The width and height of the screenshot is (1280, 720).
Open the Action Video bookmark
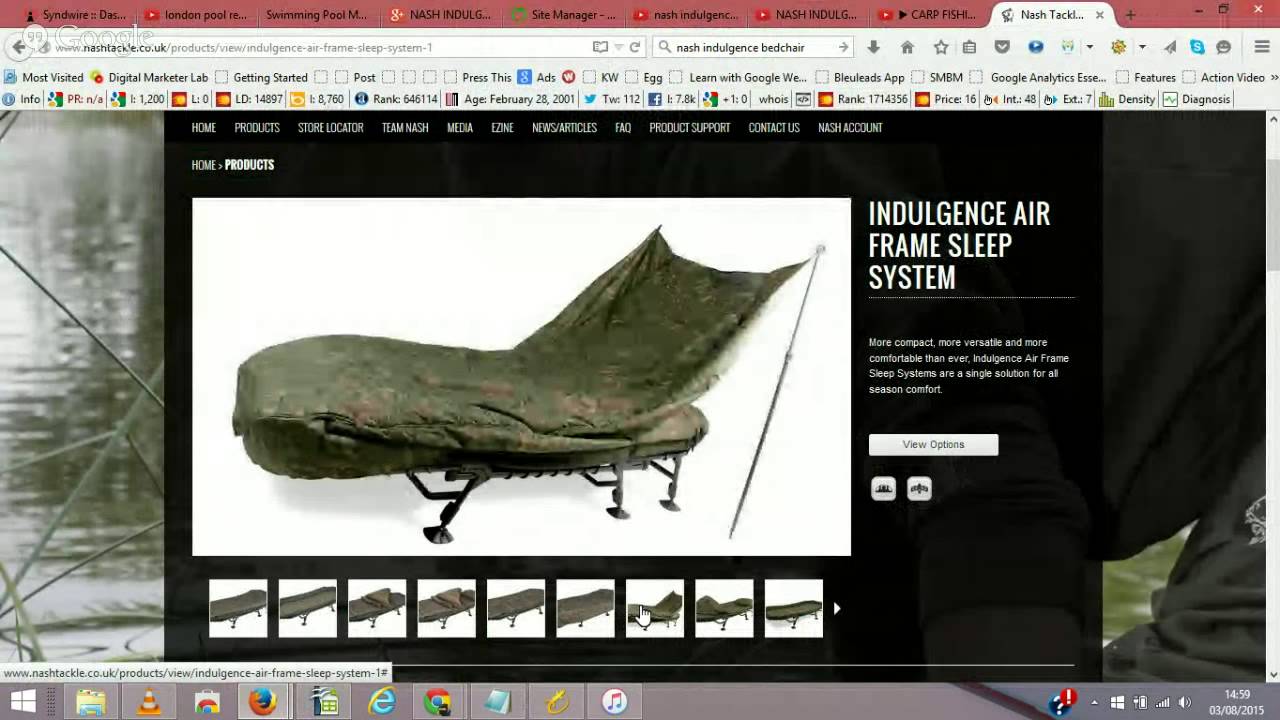1223,77
